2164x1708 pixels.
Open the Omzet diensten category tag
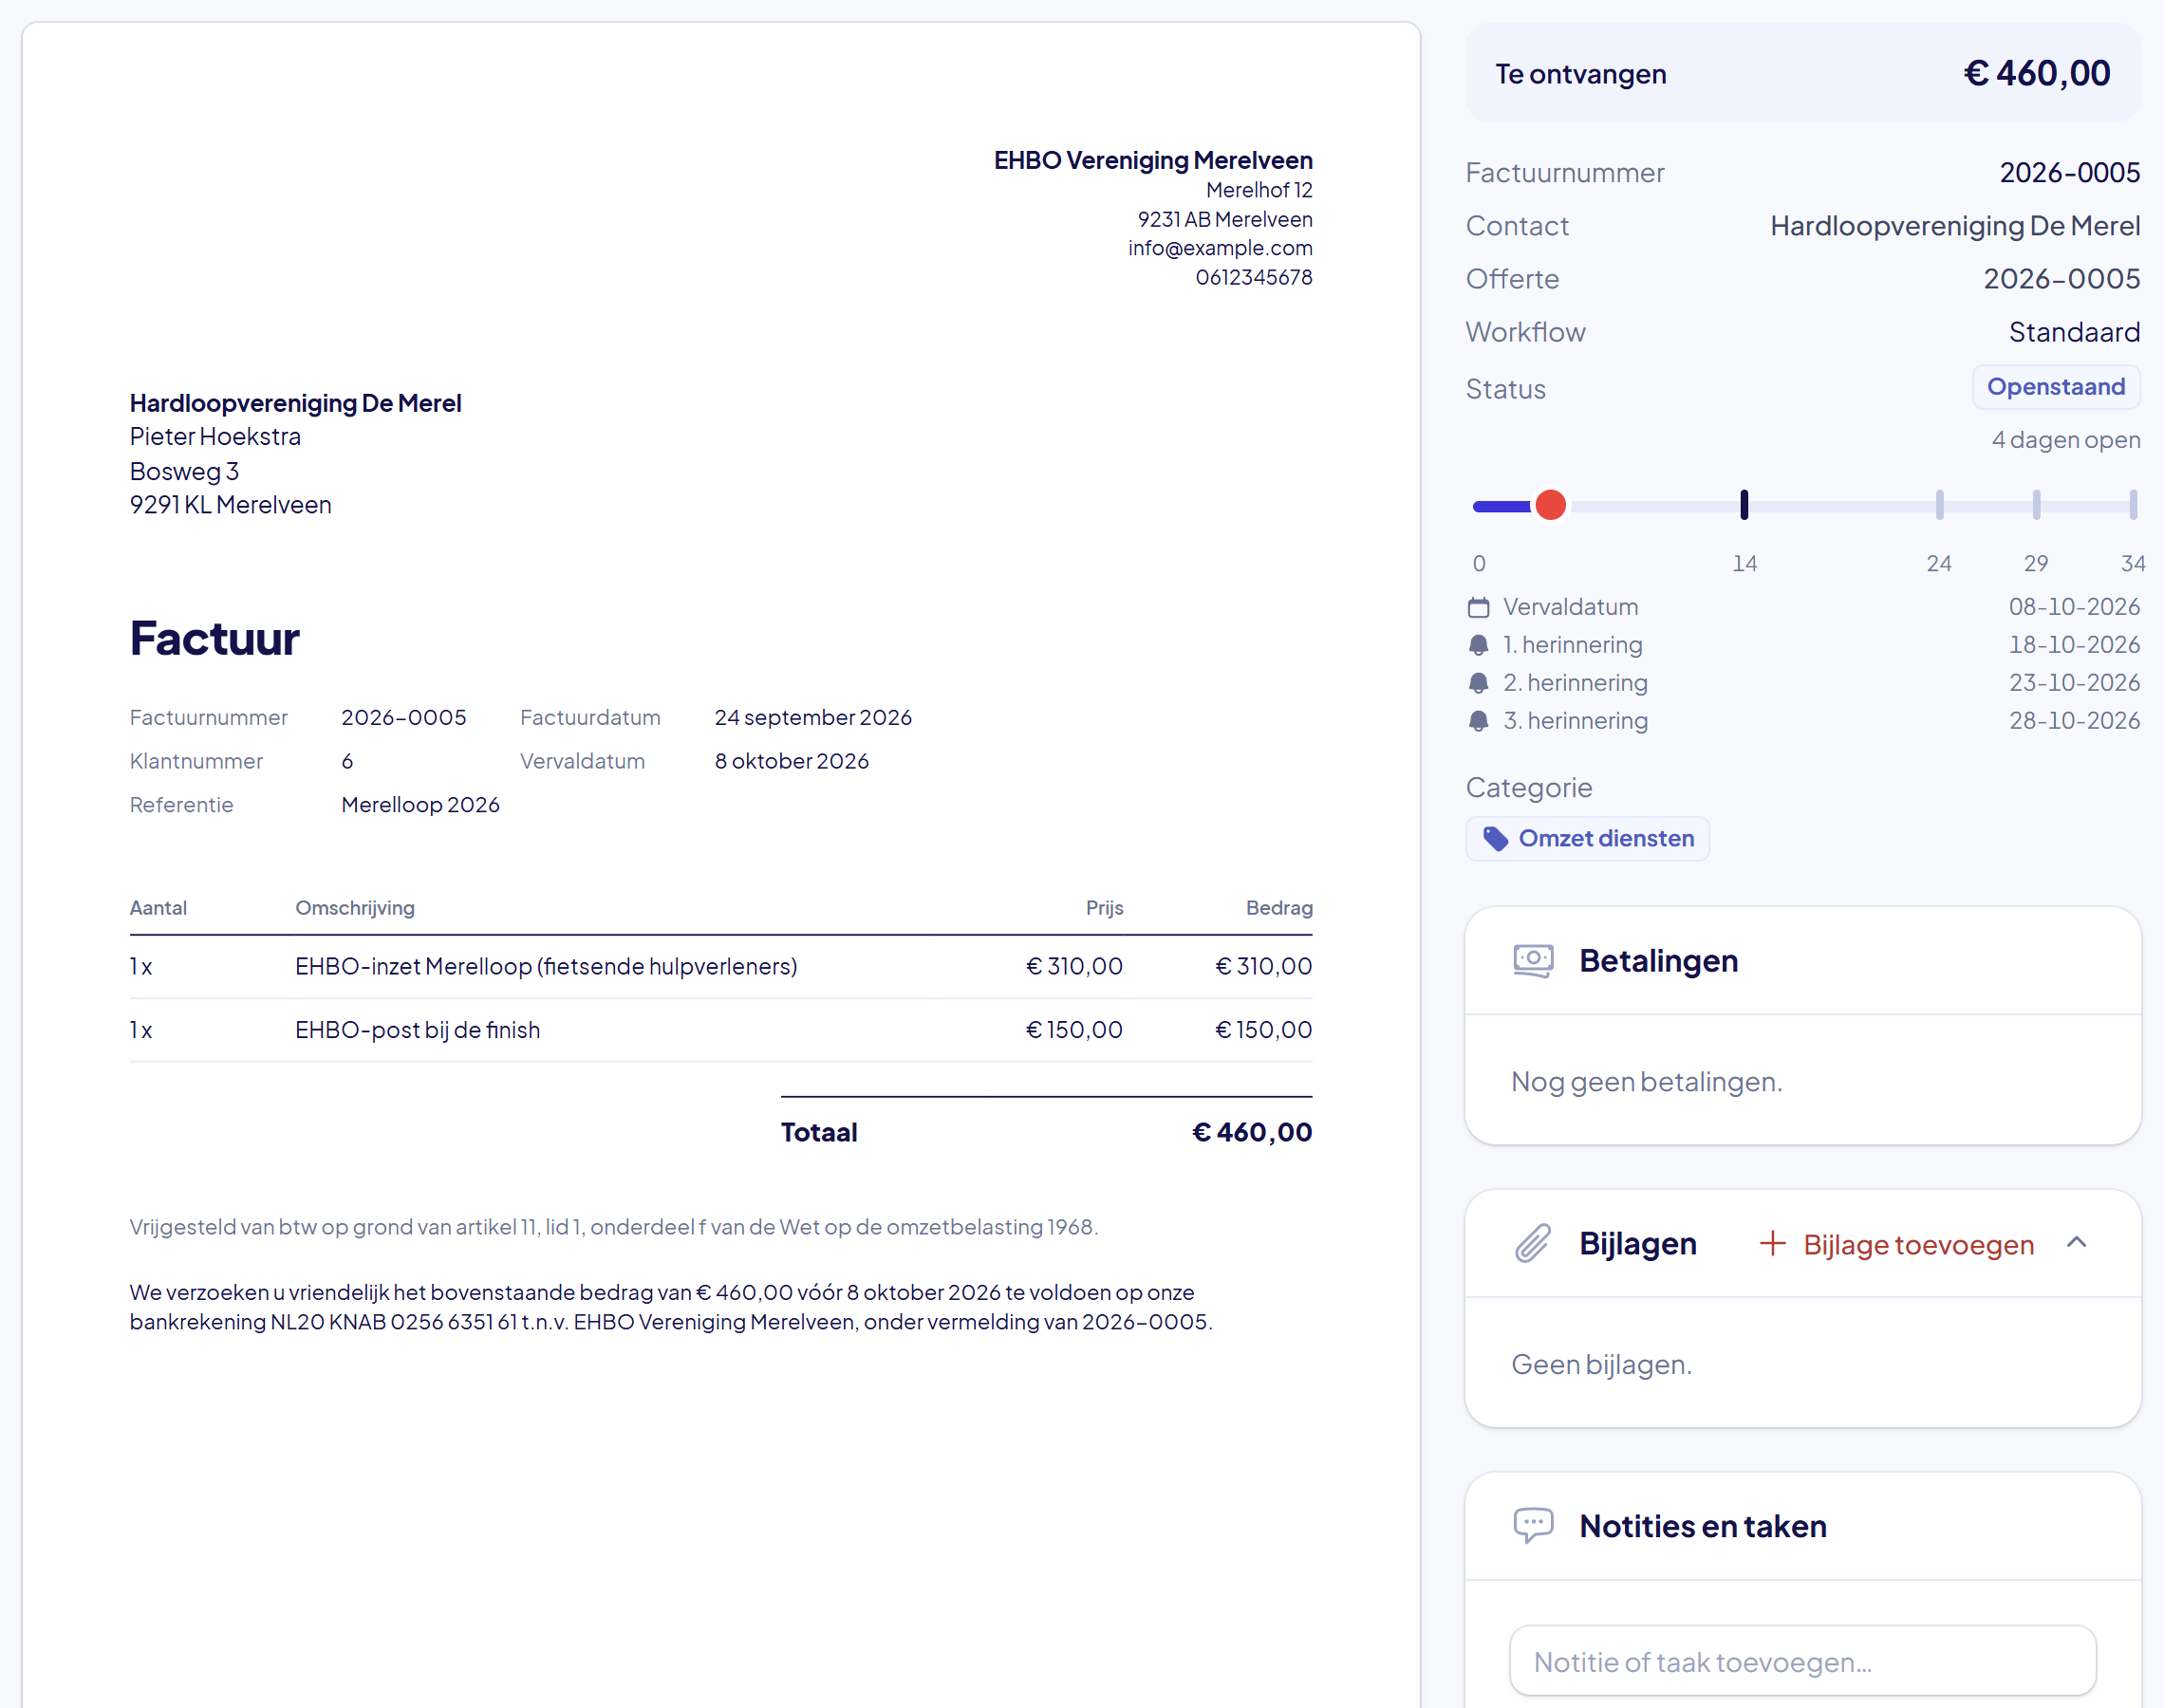click(1587, 839)
